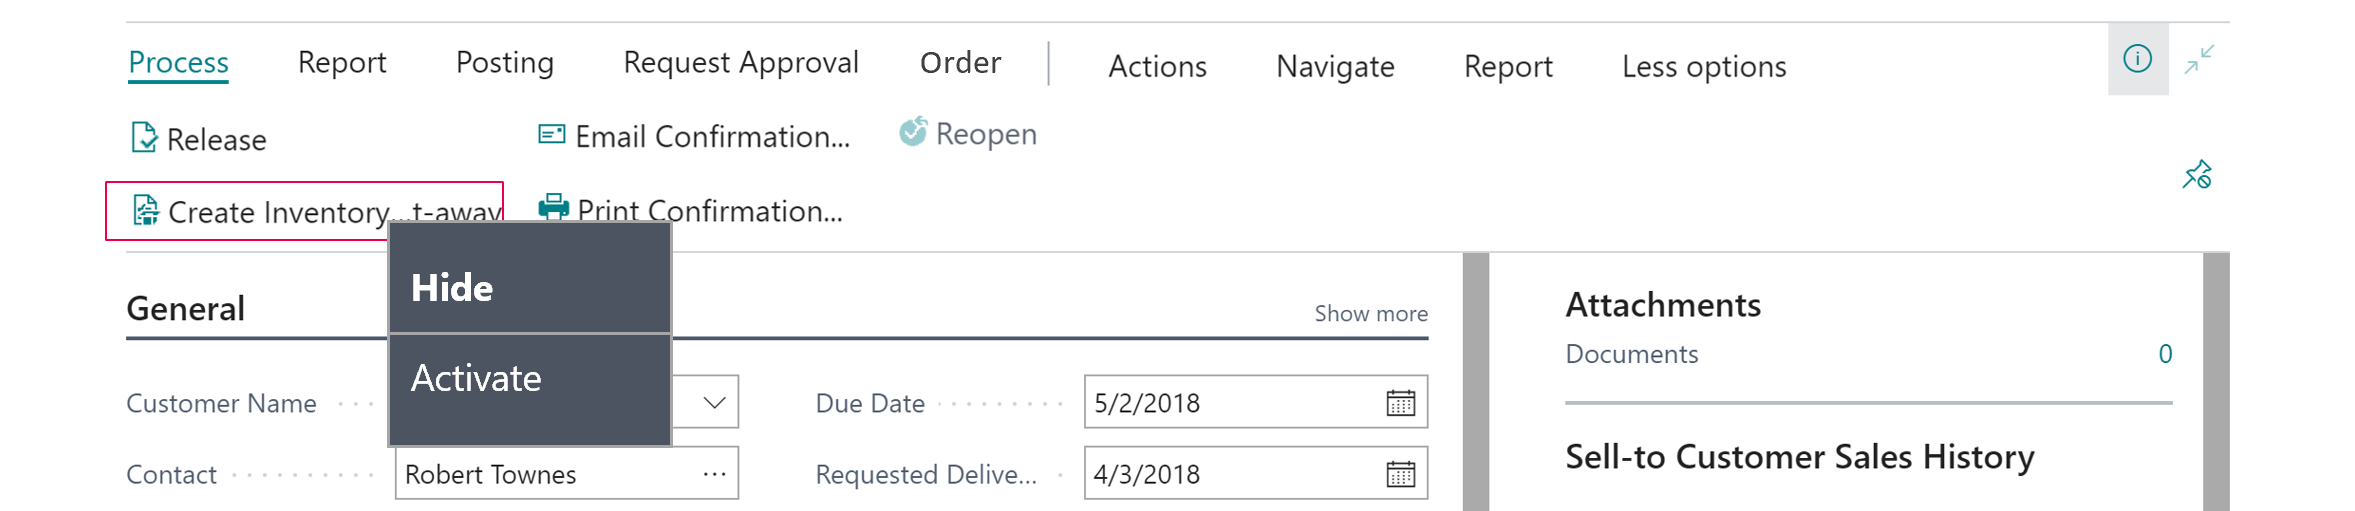Click the collapse page arrows icon
Screen dimensions: 2355x511
2199,59
